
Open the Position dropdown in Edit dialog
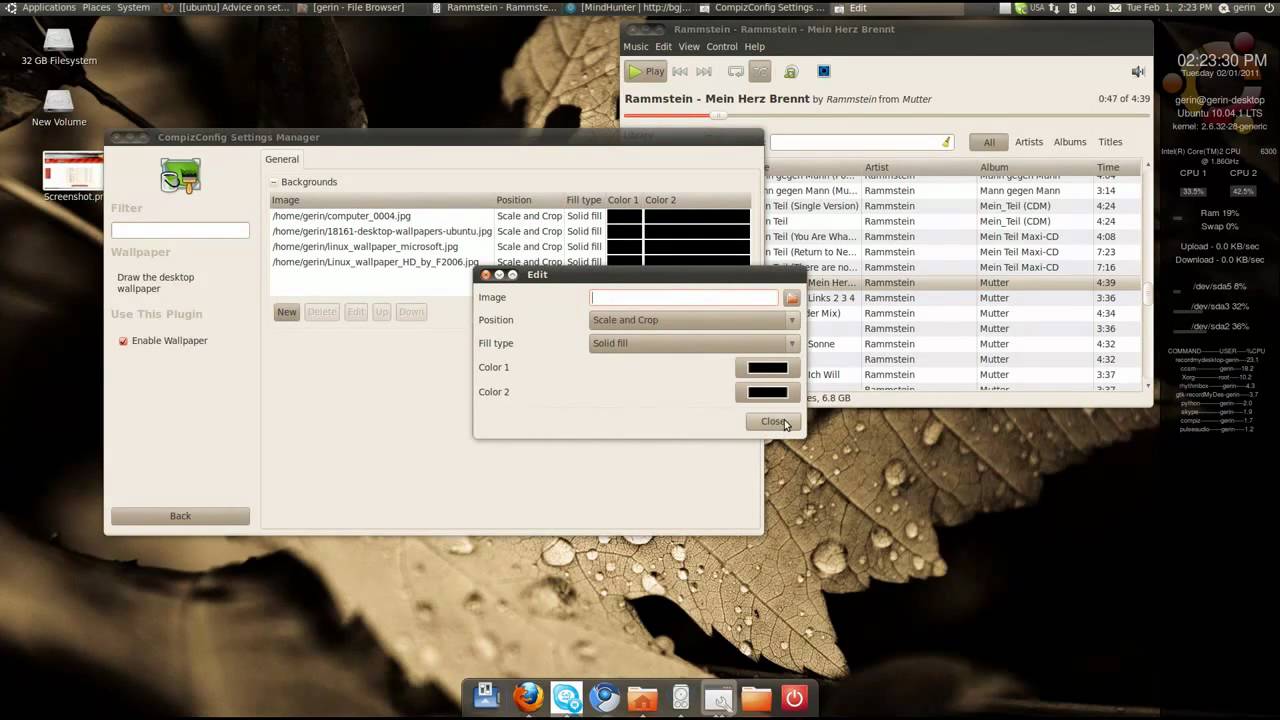coord(695,321)
